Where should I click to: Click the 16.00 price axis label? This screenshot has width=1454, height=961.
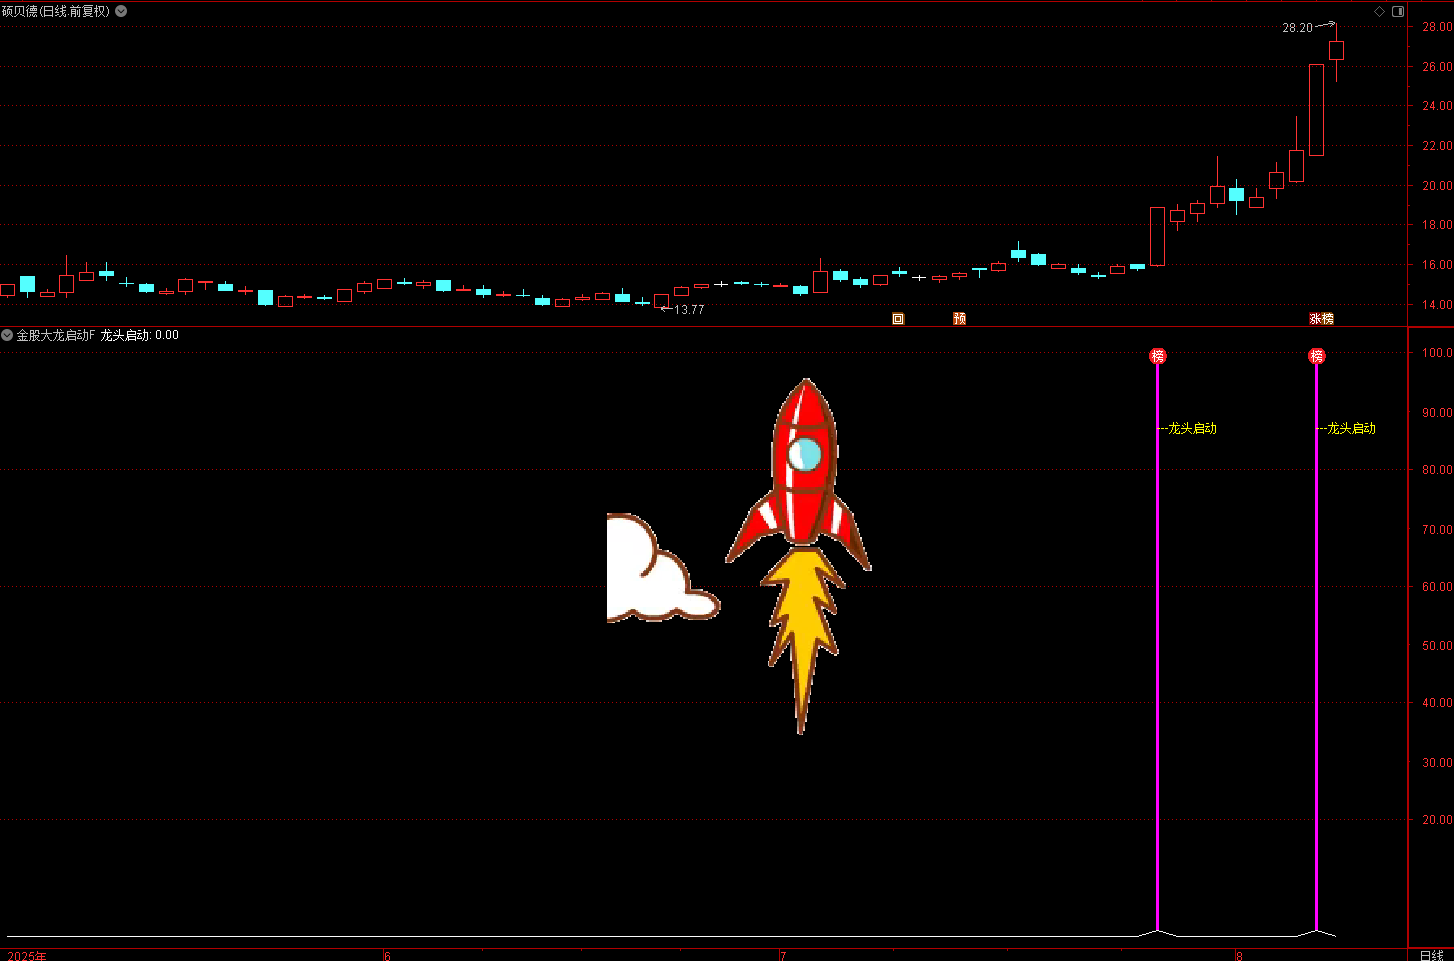(x=1437, y=265)
